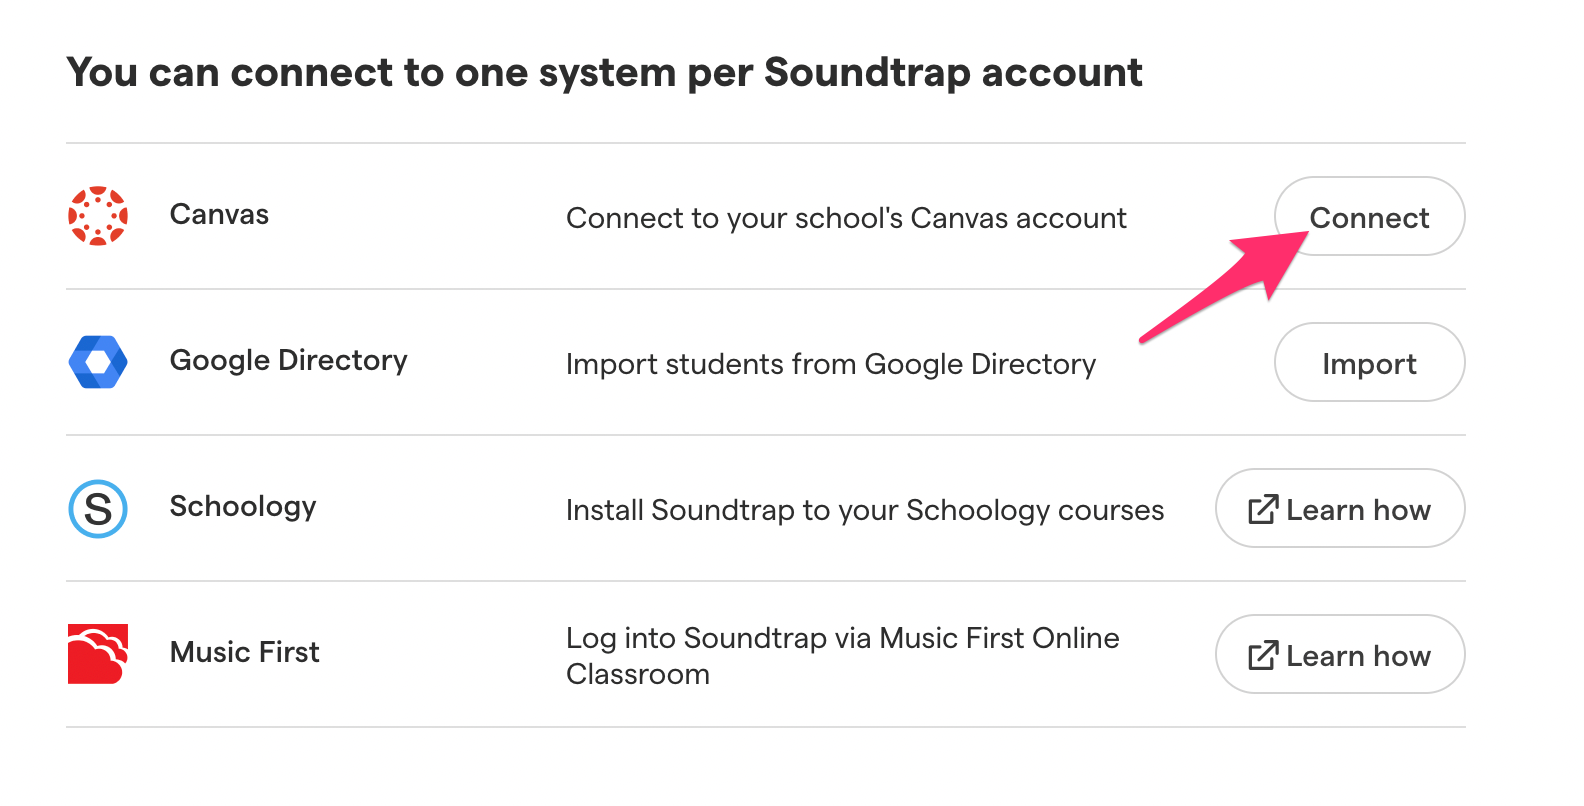Image resolution: width=1584 pixels, height=806 pixels.
Task: Click "Connect to your school's Canvas account" text
Action: click(846, 218)
